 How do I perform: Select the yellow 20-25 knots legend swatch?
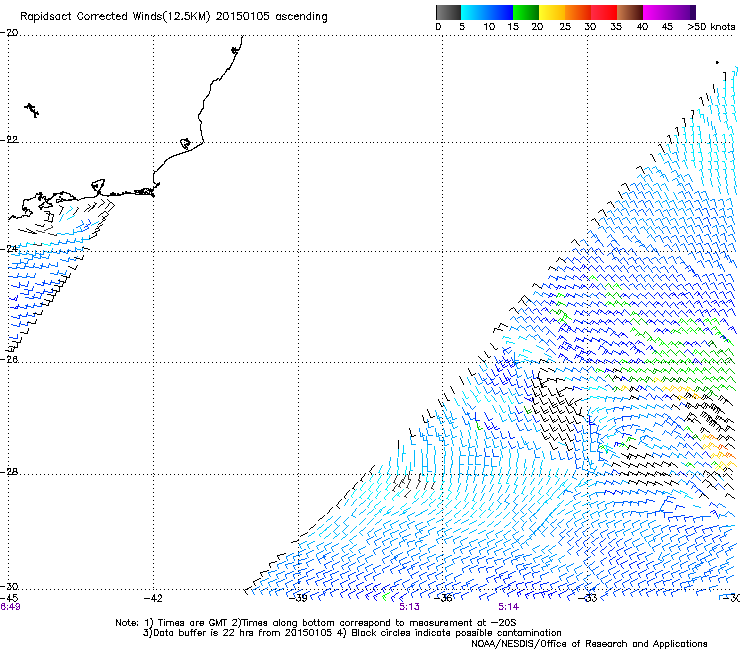(x=552, y=12)
